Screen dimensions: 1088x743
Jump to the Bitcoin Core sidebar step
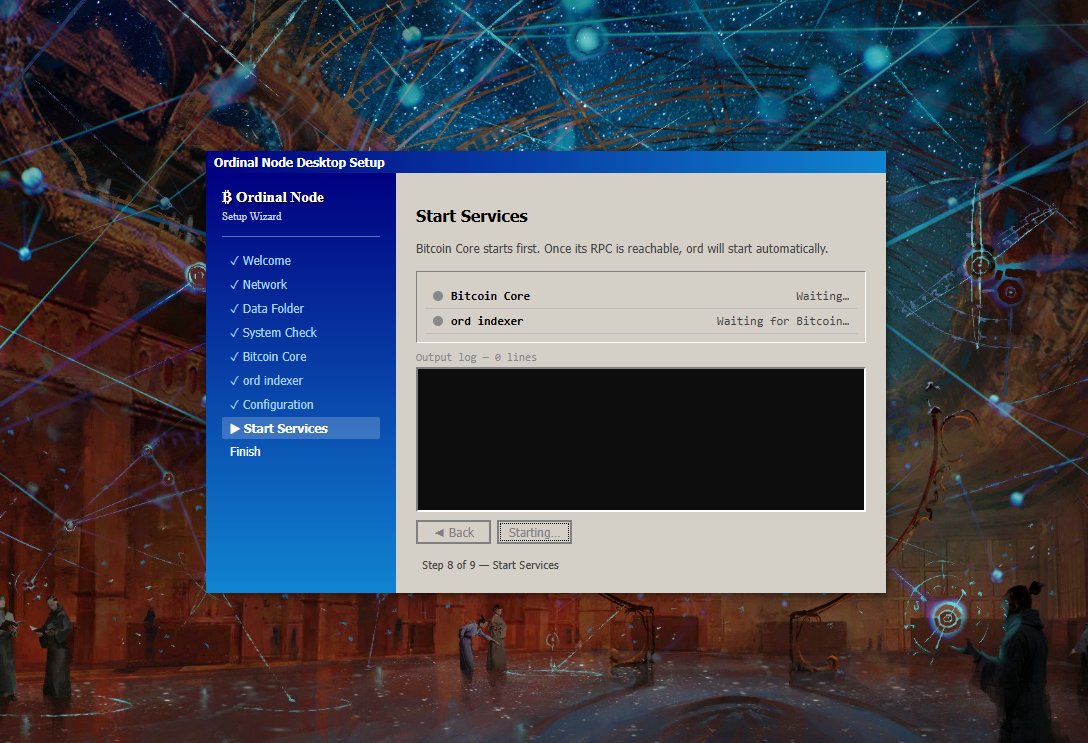[x=300, y=357]
